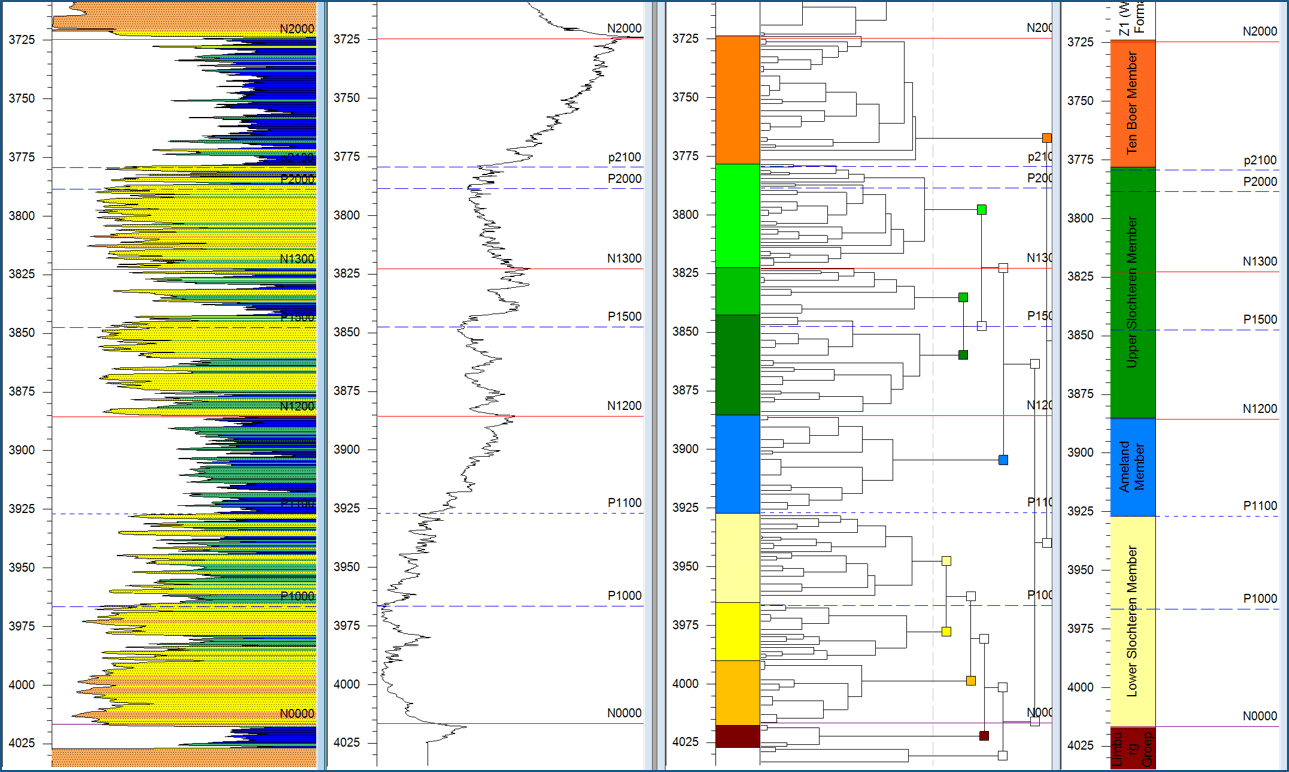
Task: Click N1200 marker label in lithology track
Action: 297,407
